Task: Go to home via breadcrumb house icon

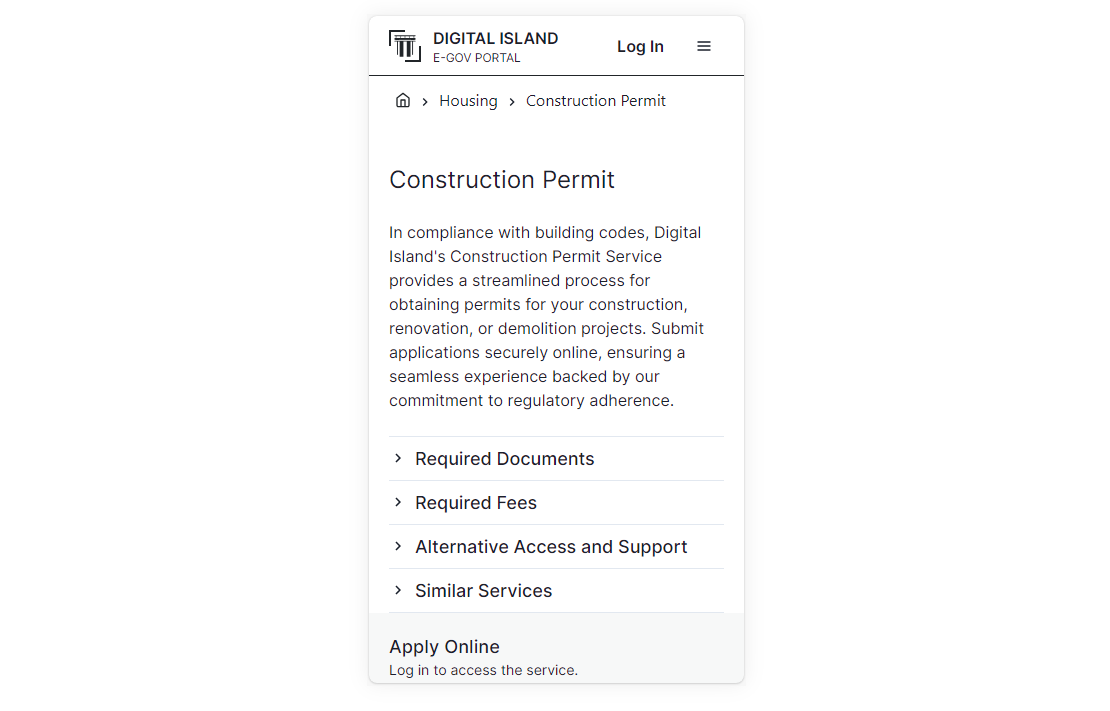Action: pyautogui.click(x=403, y=100)
